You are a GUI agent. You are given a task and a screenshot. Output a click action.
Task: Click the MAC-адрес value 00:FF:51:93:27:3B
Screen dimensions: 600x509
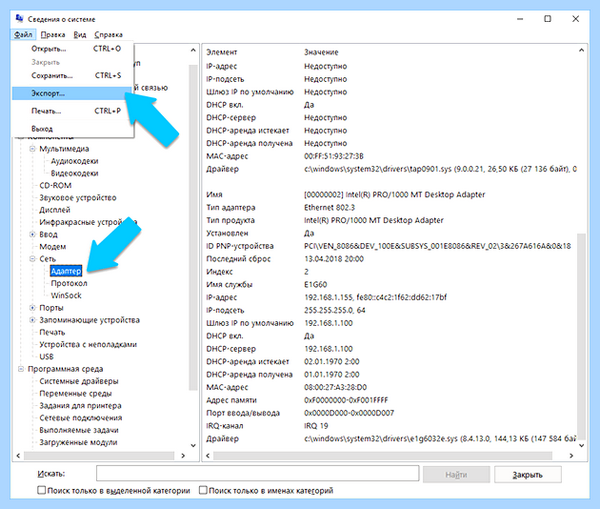(x=334, y=156)
